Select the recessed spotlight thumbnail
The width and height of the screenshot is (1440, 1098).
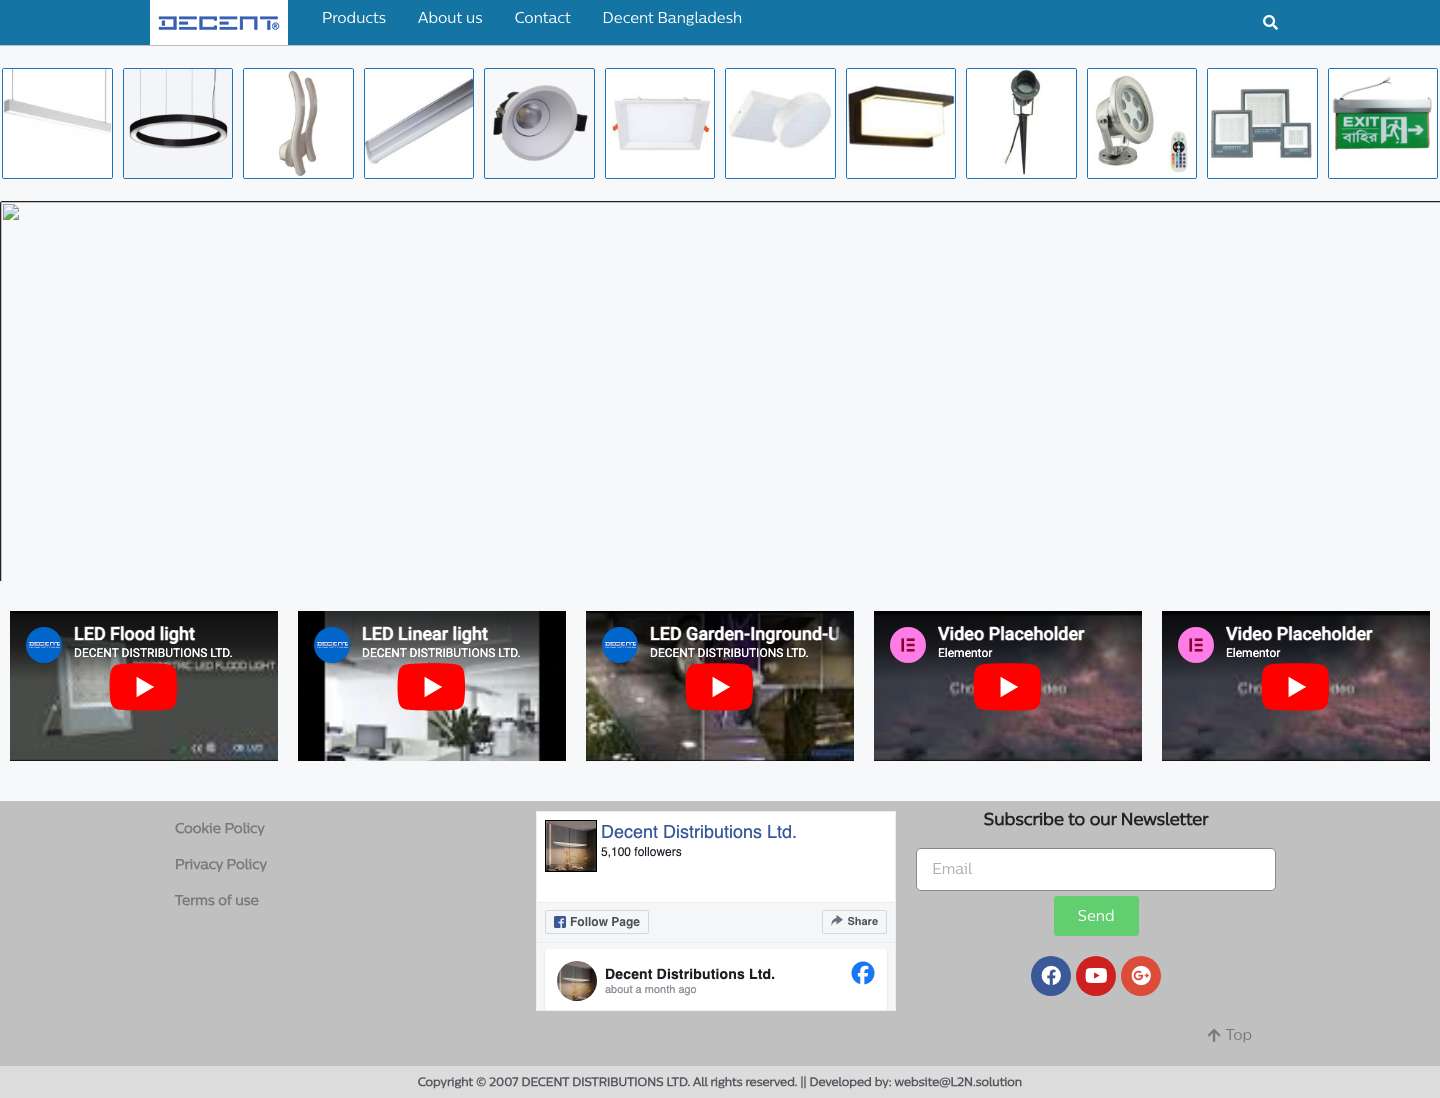(539, 124)
